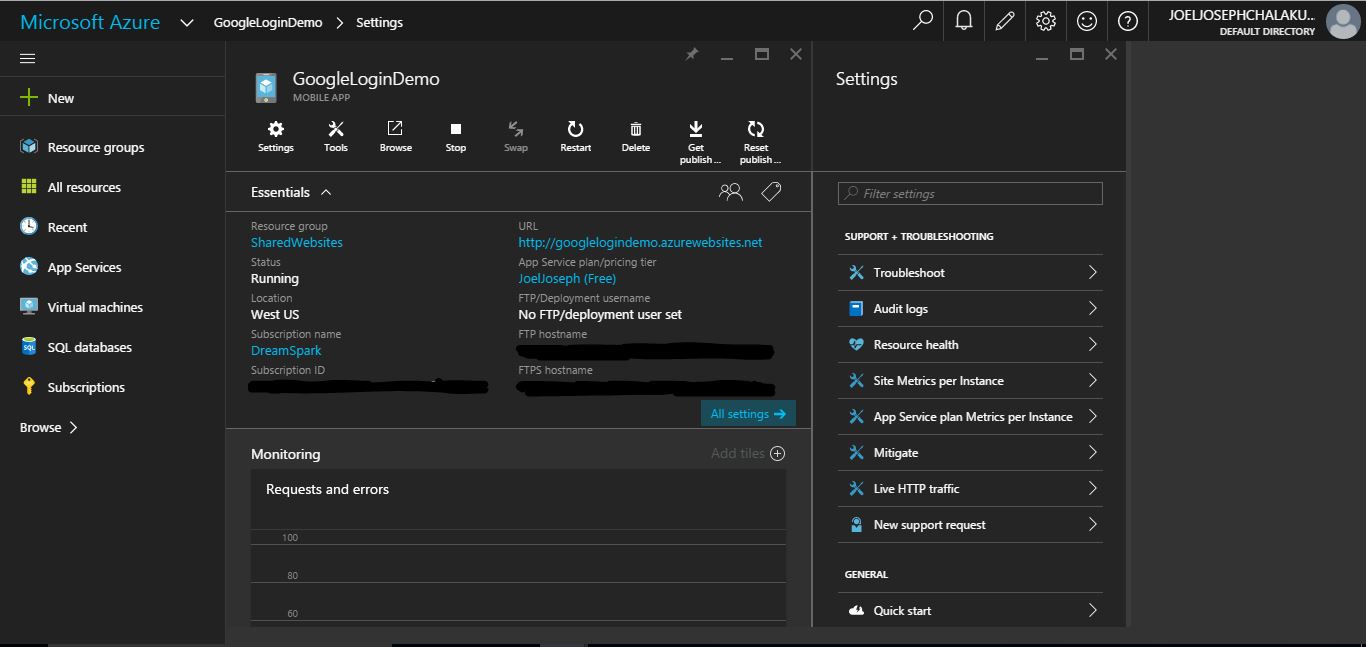Open the JoelJoseph (Free) plan link
This screenshot has height=647, width=1366.
[x=567, y=279]
